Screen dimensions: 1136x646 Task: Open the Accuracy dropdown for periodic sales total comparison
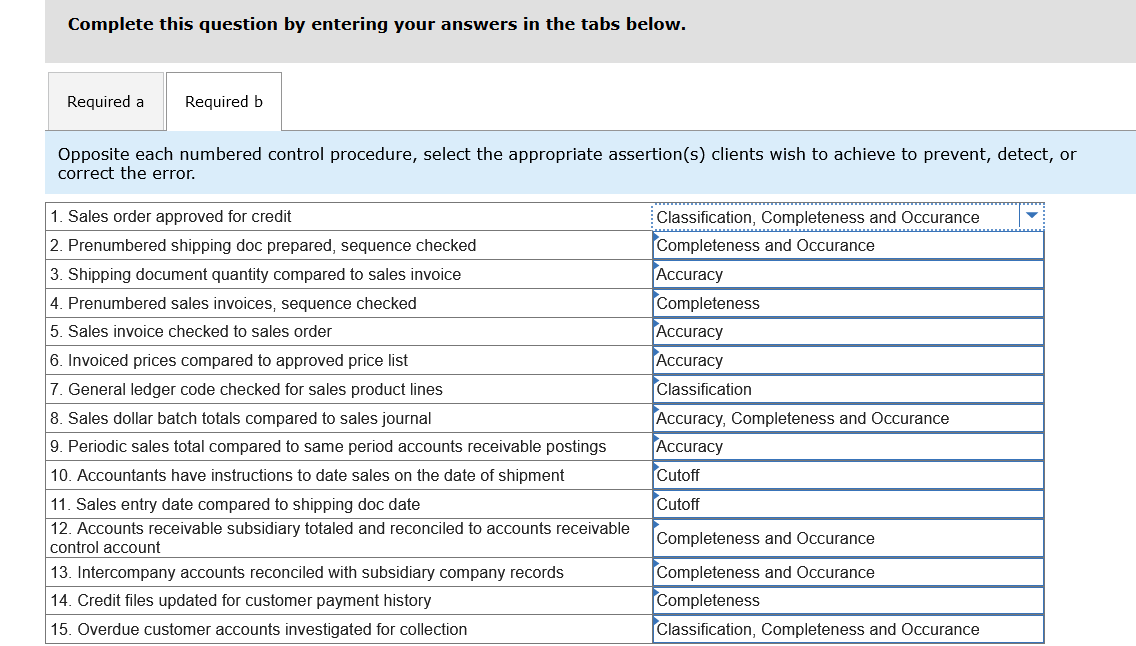[x=848, y=446]
